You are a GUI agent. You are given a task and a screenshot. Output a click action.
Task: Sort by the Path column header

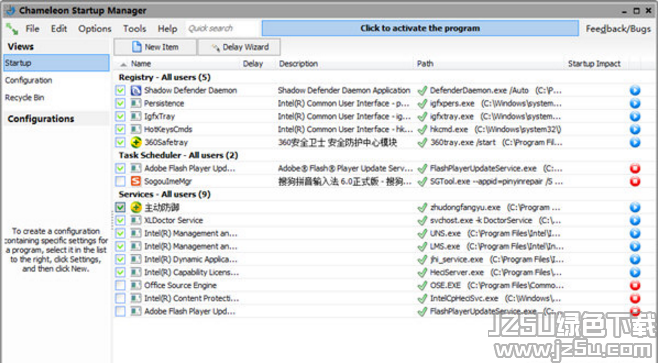pos(425,64)
